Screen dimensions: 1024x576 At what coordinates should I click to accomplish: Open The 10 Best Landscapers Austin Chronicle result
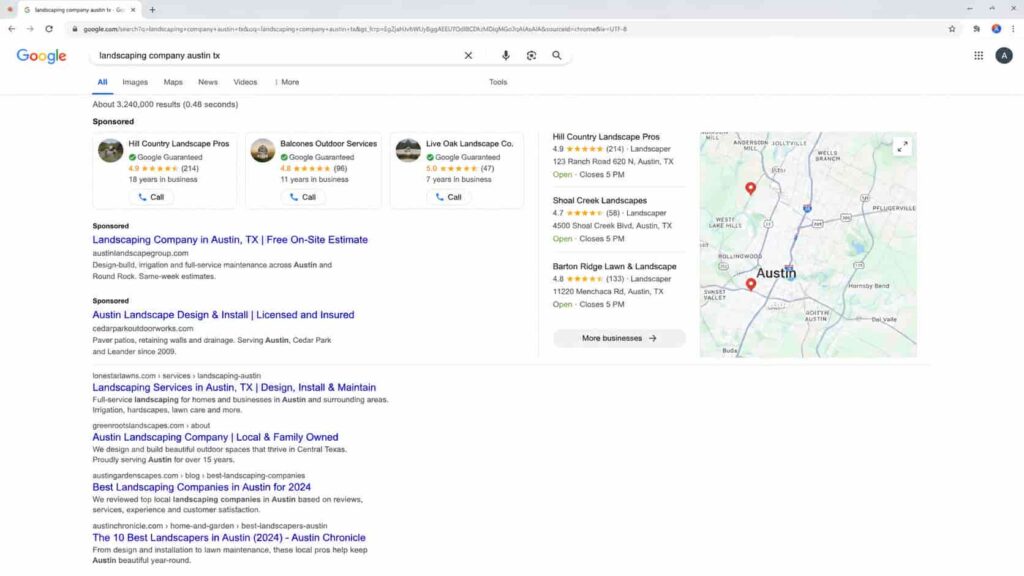(229, 537)
